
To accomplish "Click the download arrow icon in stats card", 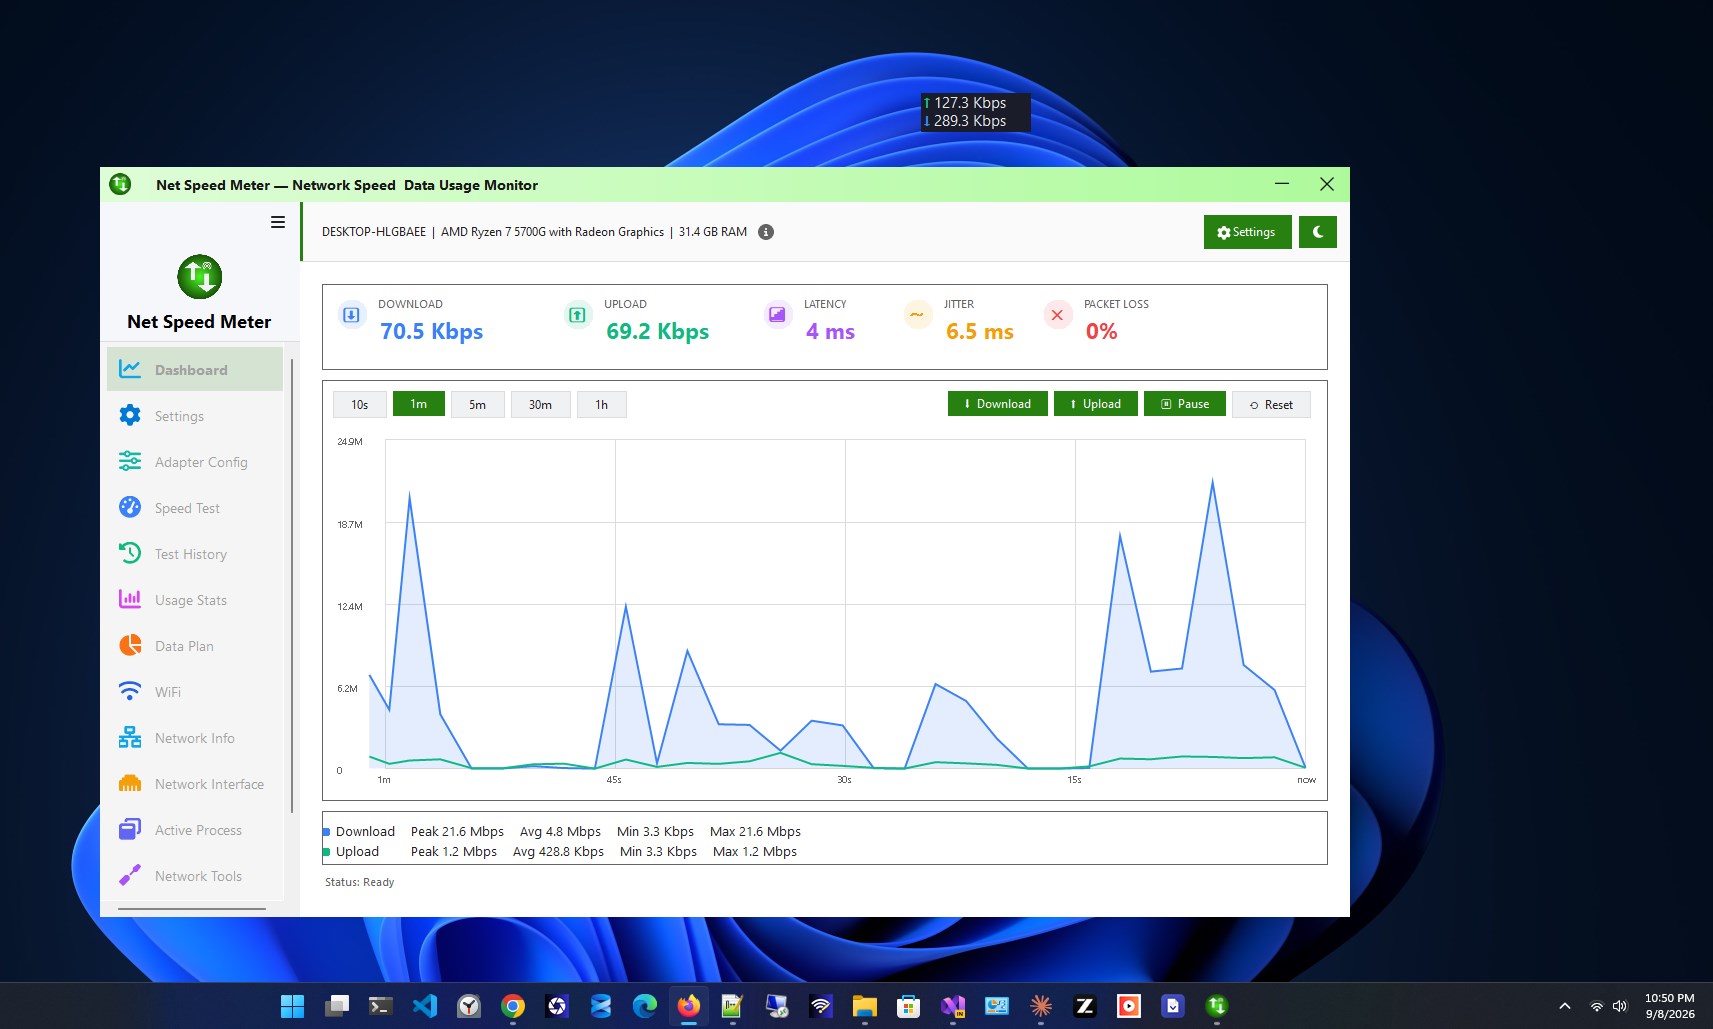I will pos(352,315).
